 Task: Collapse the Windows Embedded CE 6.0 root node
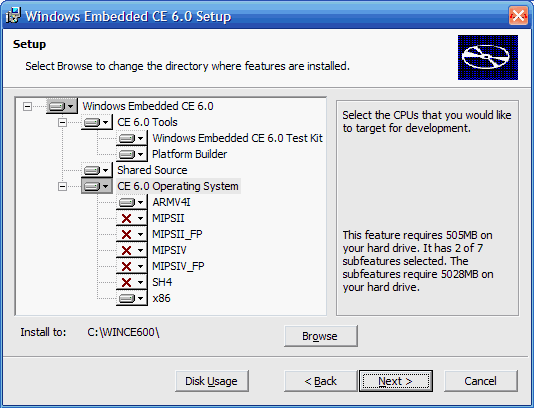coord(27,107)
